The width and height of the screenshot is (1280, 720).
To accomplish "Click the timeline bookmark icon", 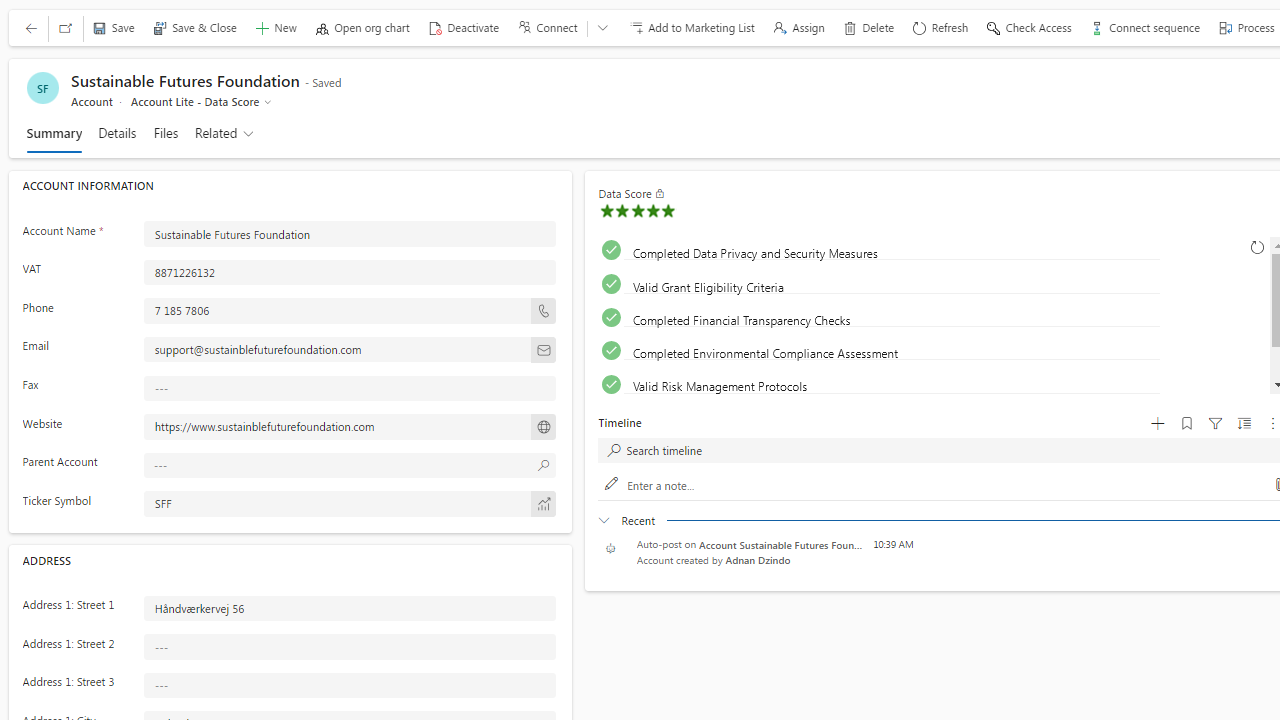I will pos(1187,424).
